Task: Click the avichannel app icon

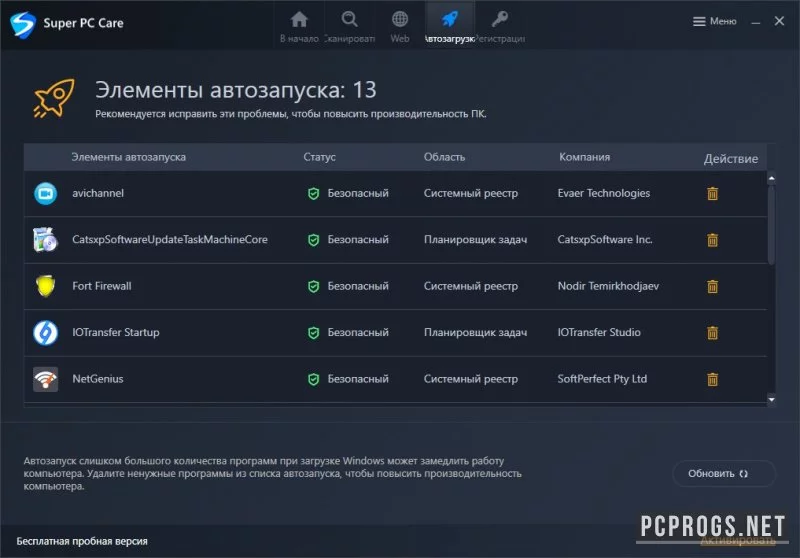Action: tap(45, 193)
